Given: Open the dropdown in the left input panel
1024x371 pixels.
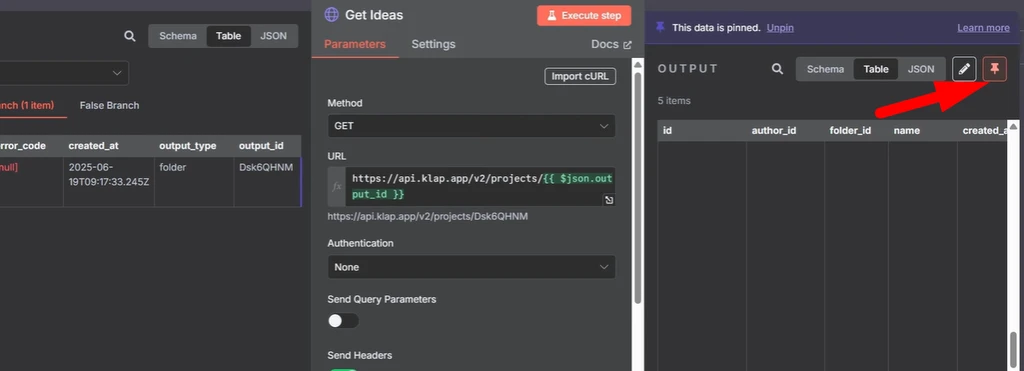Looking at the screenshot, I should tap(64, 73).
